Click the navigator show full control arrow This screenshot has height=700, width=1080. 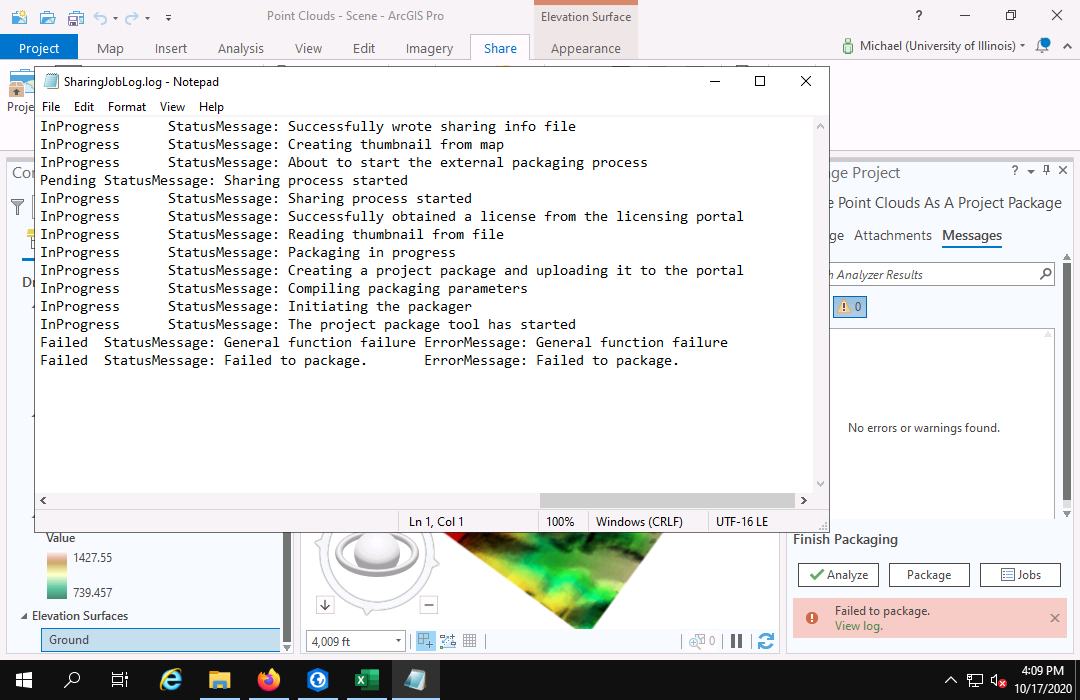pyautogui.click(x=326, y=605)
